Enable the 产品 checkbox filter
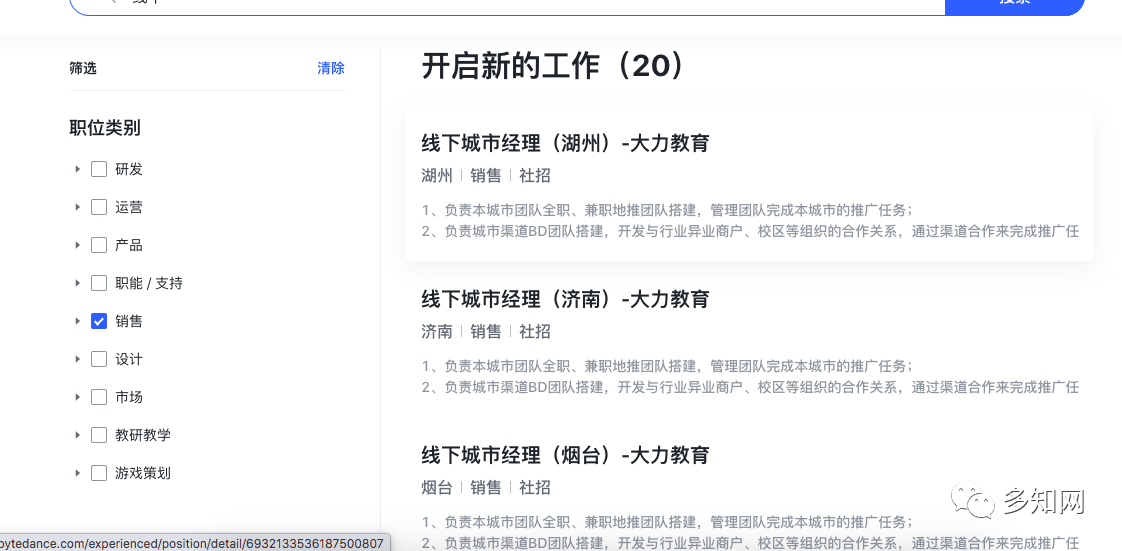Viewport: 1122px width, 551px height. point(99,245)
